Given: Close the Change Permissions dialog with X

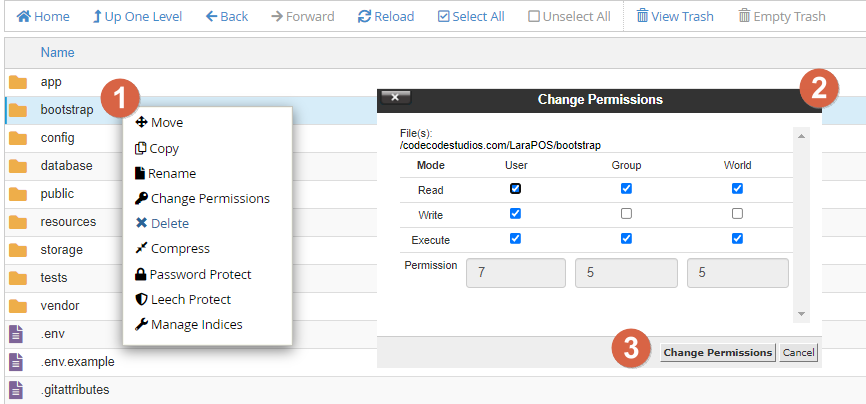Looking at the screenshot, I should (x=396, y=98).
